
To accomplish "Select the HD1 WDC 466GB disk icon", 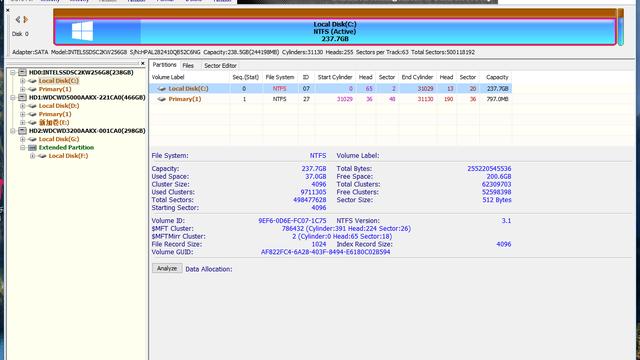I will (22, 98).
